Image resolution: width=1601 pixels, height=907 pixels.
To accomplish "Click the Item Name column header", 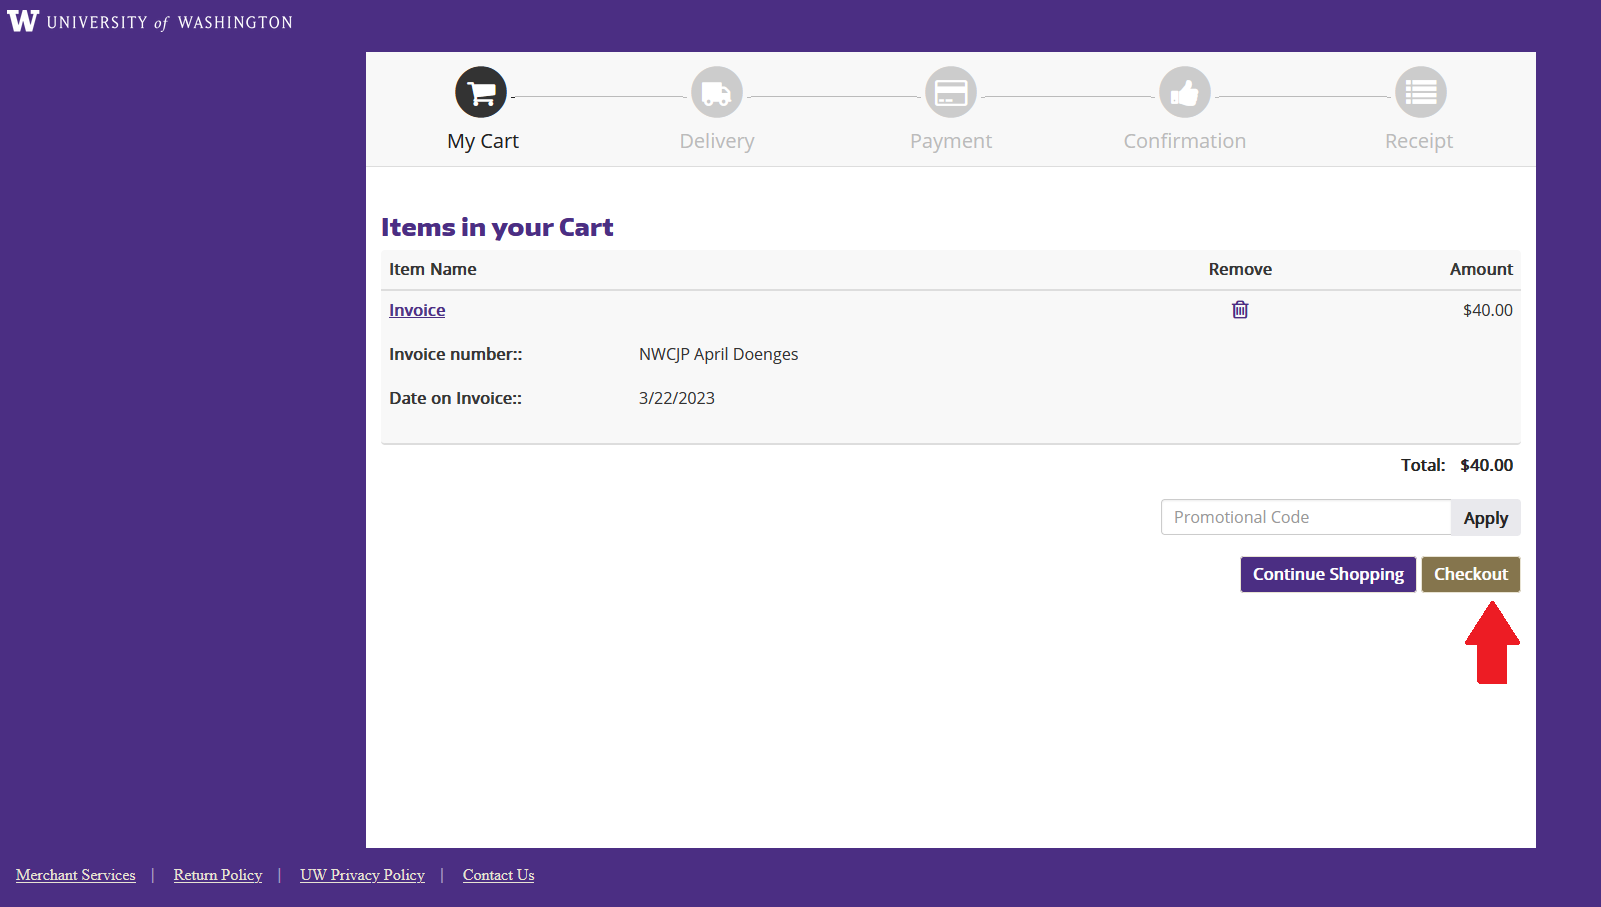I will point(433,269).
